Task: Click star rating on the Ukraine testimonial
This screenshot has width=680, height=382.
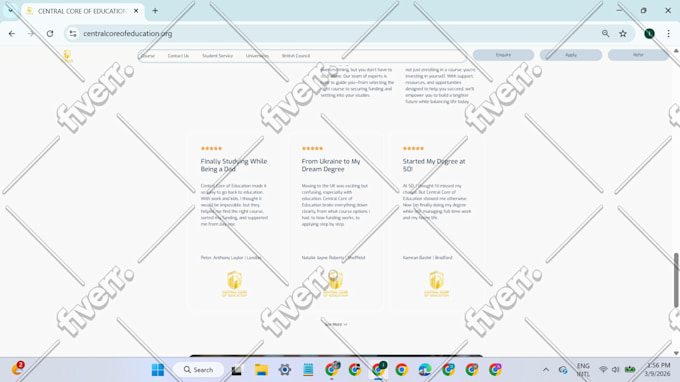Action: [x=312, y=148]
